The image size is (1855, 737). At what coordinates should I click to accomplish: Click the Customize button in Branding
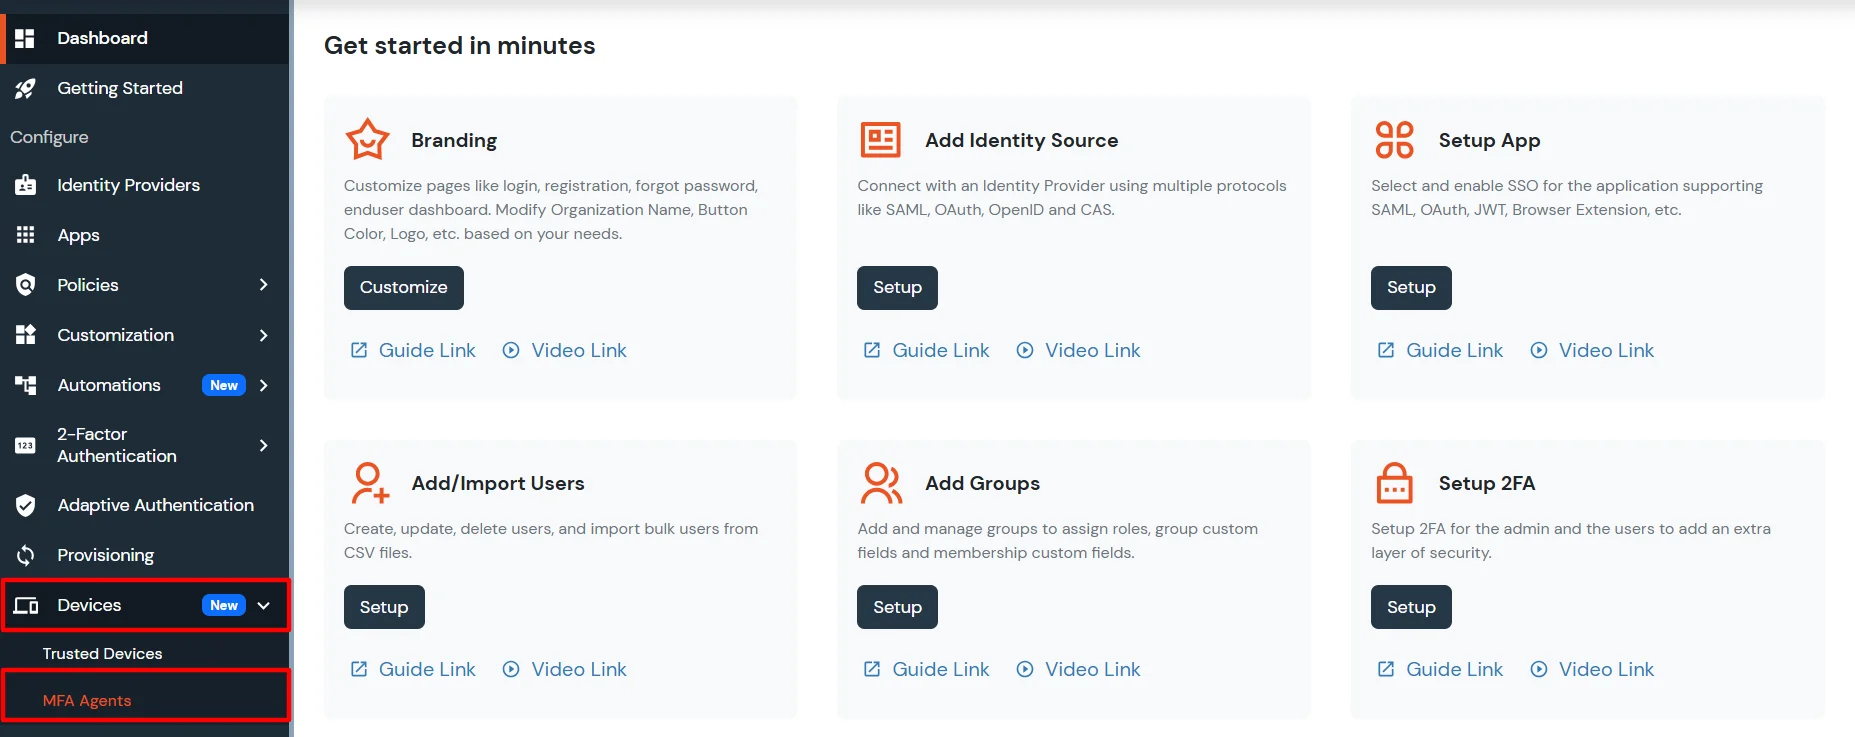(404, 288)
